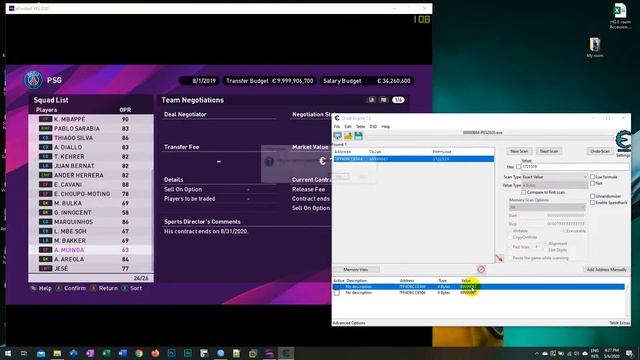The height and width of the screenshot is (360, 640).
Task: Toggle Pause the game while scanning
Action: 509,258
